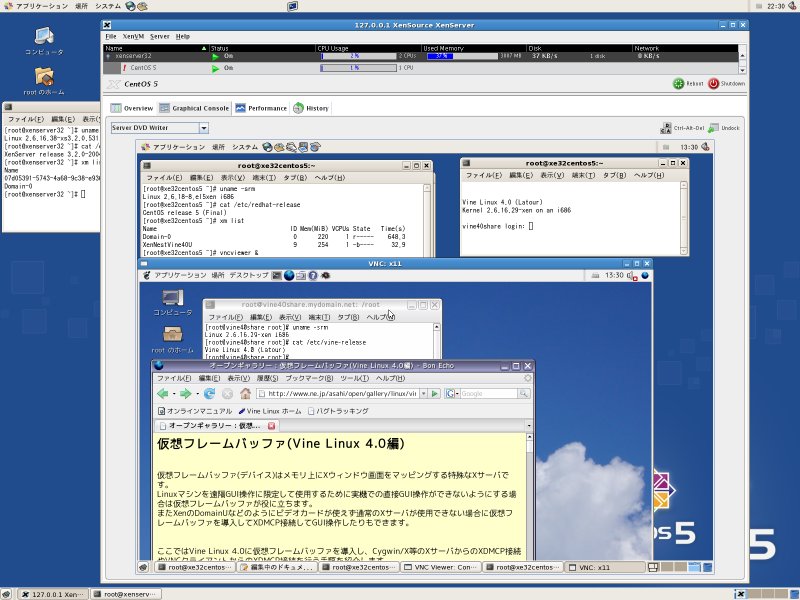Image resolution: width=800 pixels, height=600 pixels.
Task: Go to the browser Home page
Action: [245, 393]
